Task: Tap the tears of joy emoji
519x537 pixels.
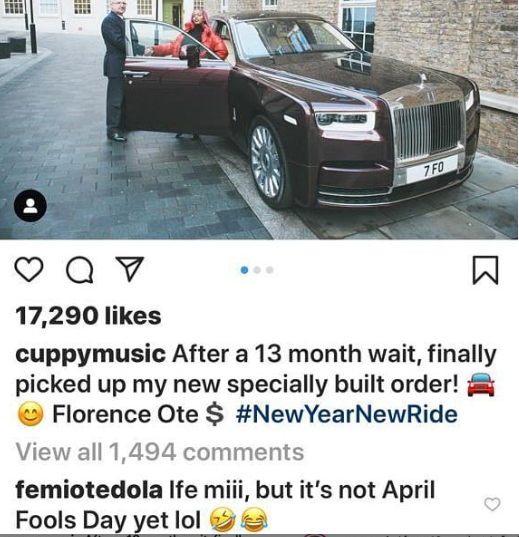Action: 254,520
